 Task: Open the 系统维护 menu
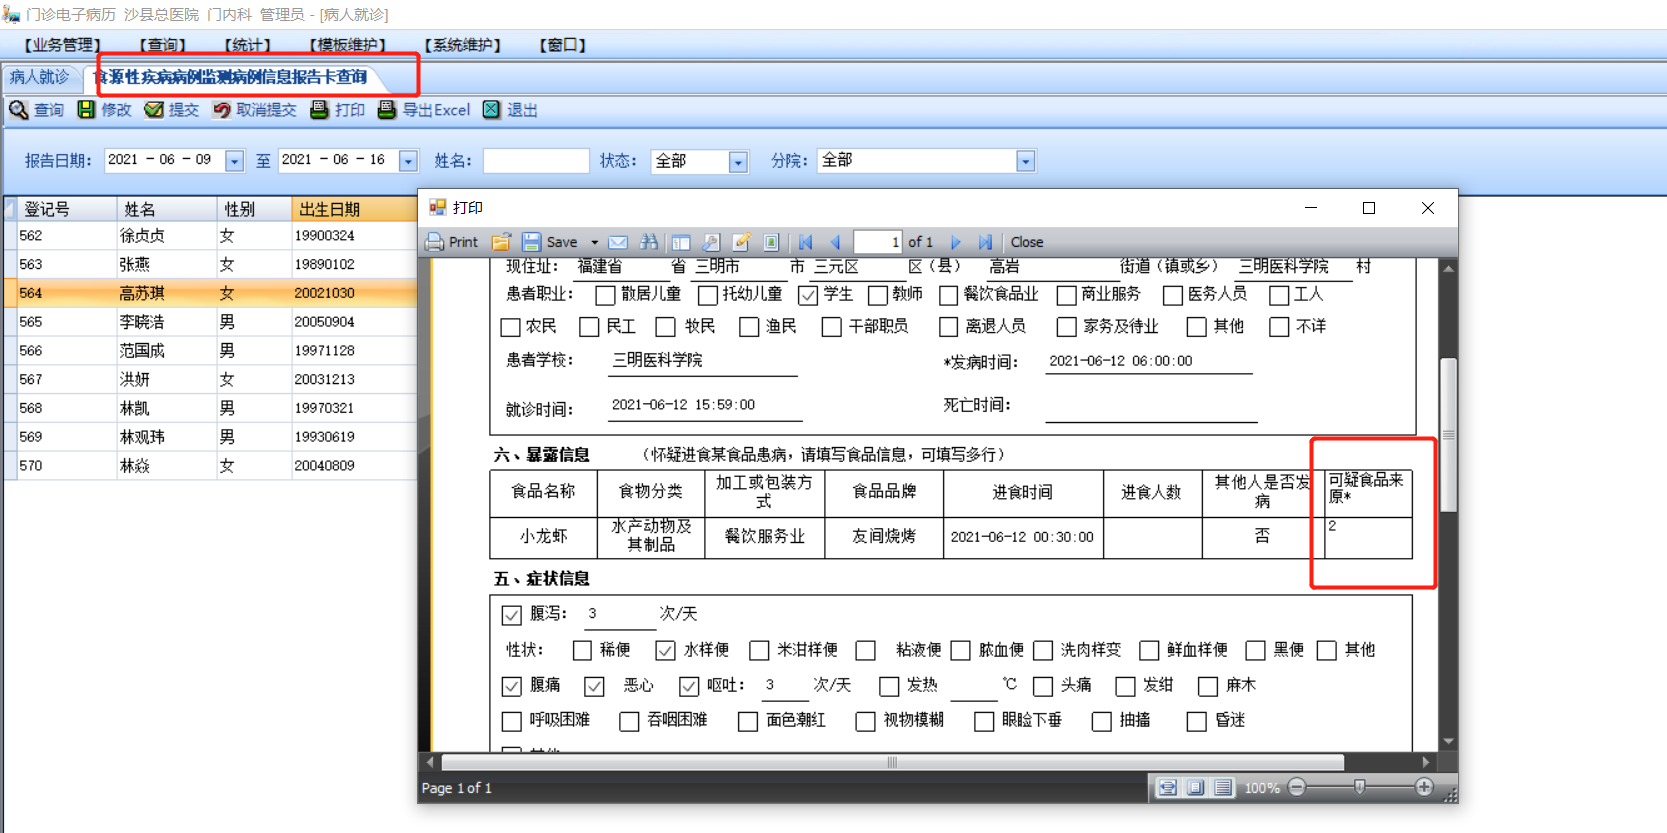(462, 45)
